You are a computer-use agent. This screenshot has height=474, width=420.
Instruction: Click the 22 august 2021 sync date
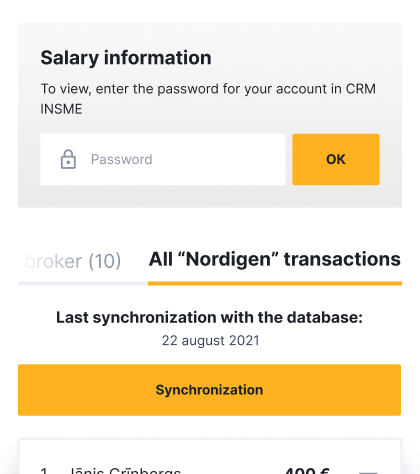[210, 341]
